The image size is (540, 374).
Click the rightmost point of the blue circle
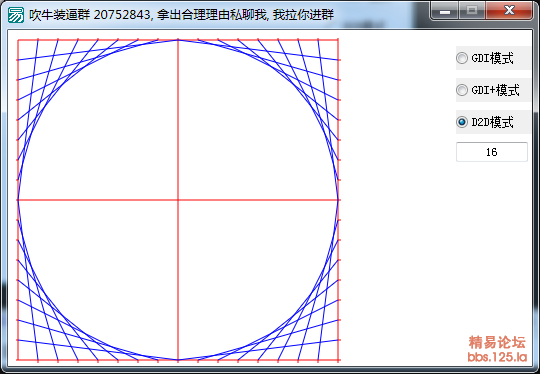[338, 200]
